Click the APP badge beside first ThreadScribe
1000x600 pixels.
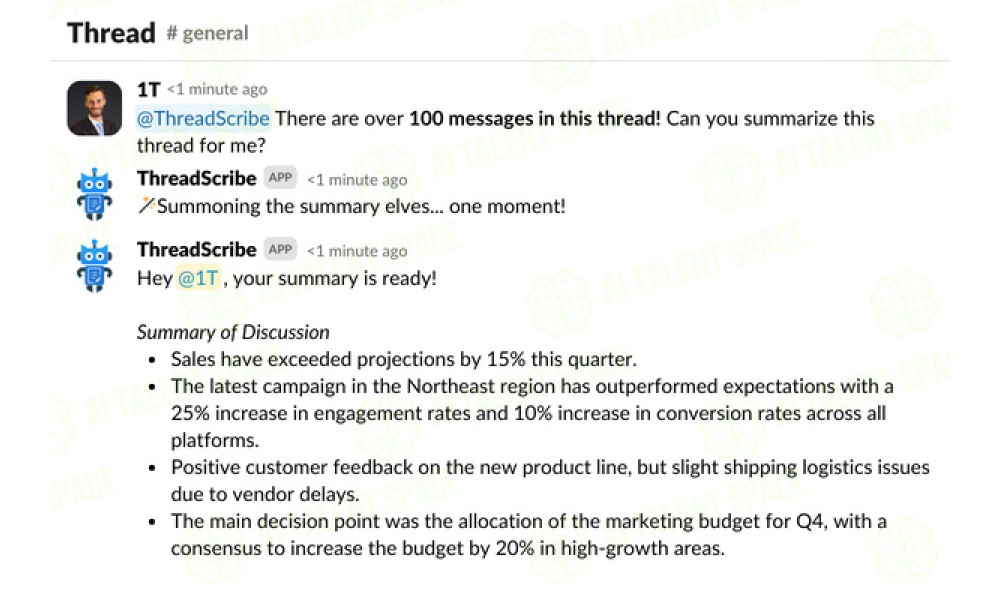tap(280, 178)
